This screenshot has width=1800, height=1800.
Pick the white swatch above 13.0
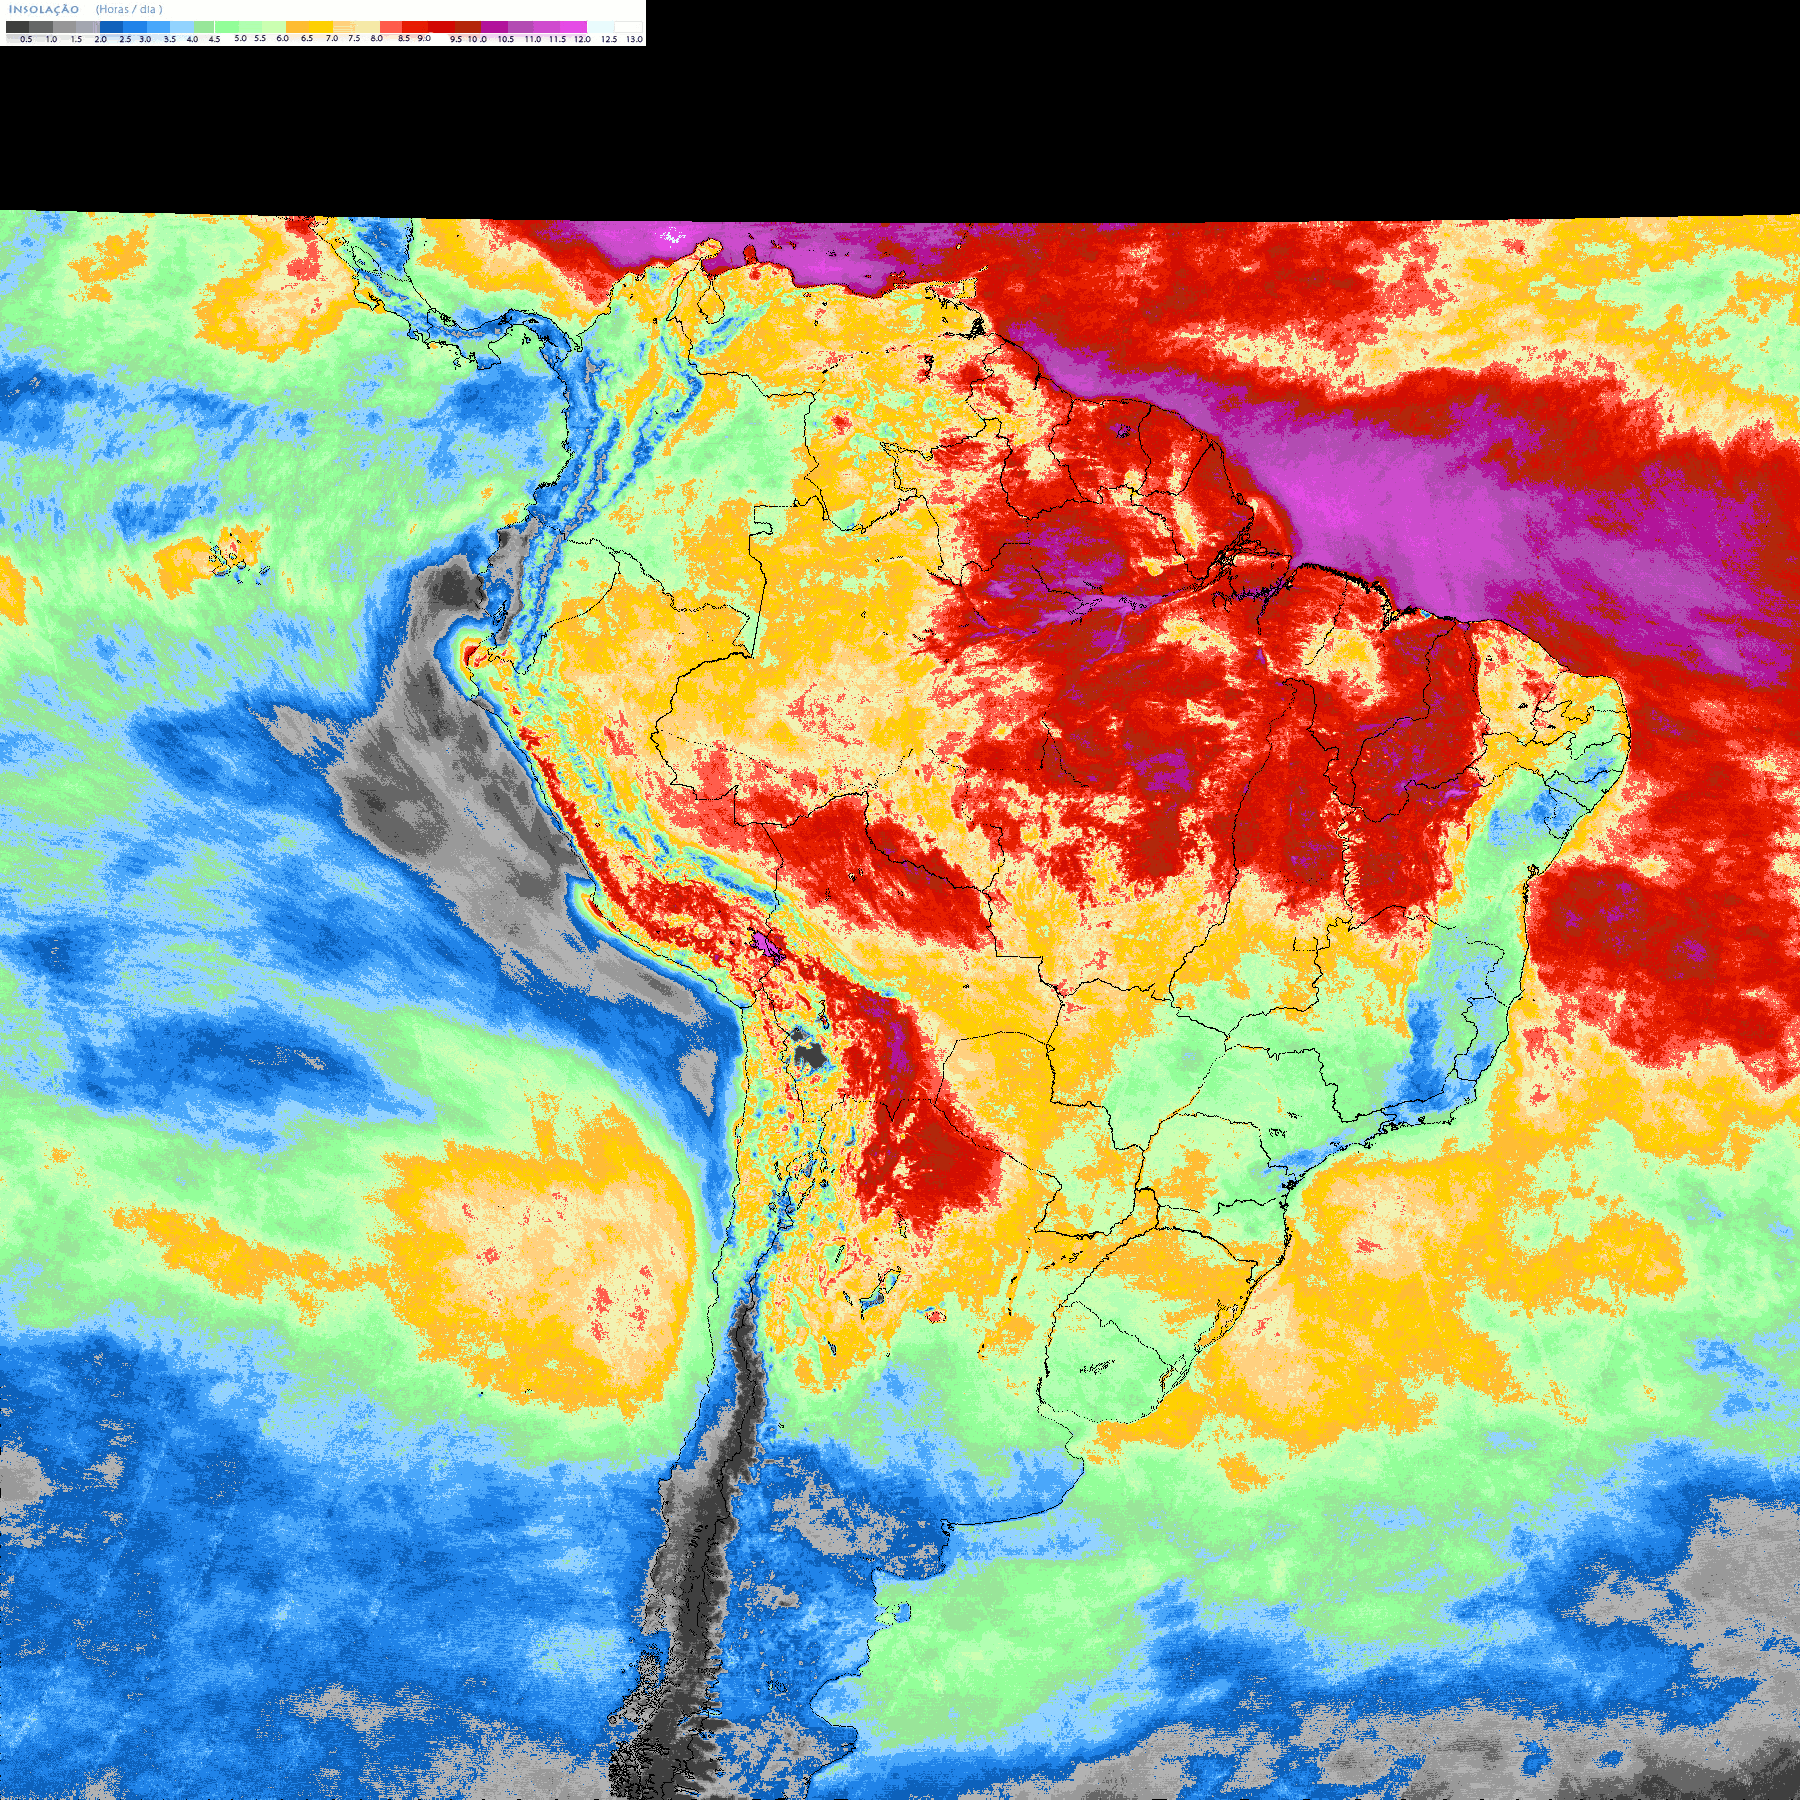pyautogui.click(x=628, y=27)
